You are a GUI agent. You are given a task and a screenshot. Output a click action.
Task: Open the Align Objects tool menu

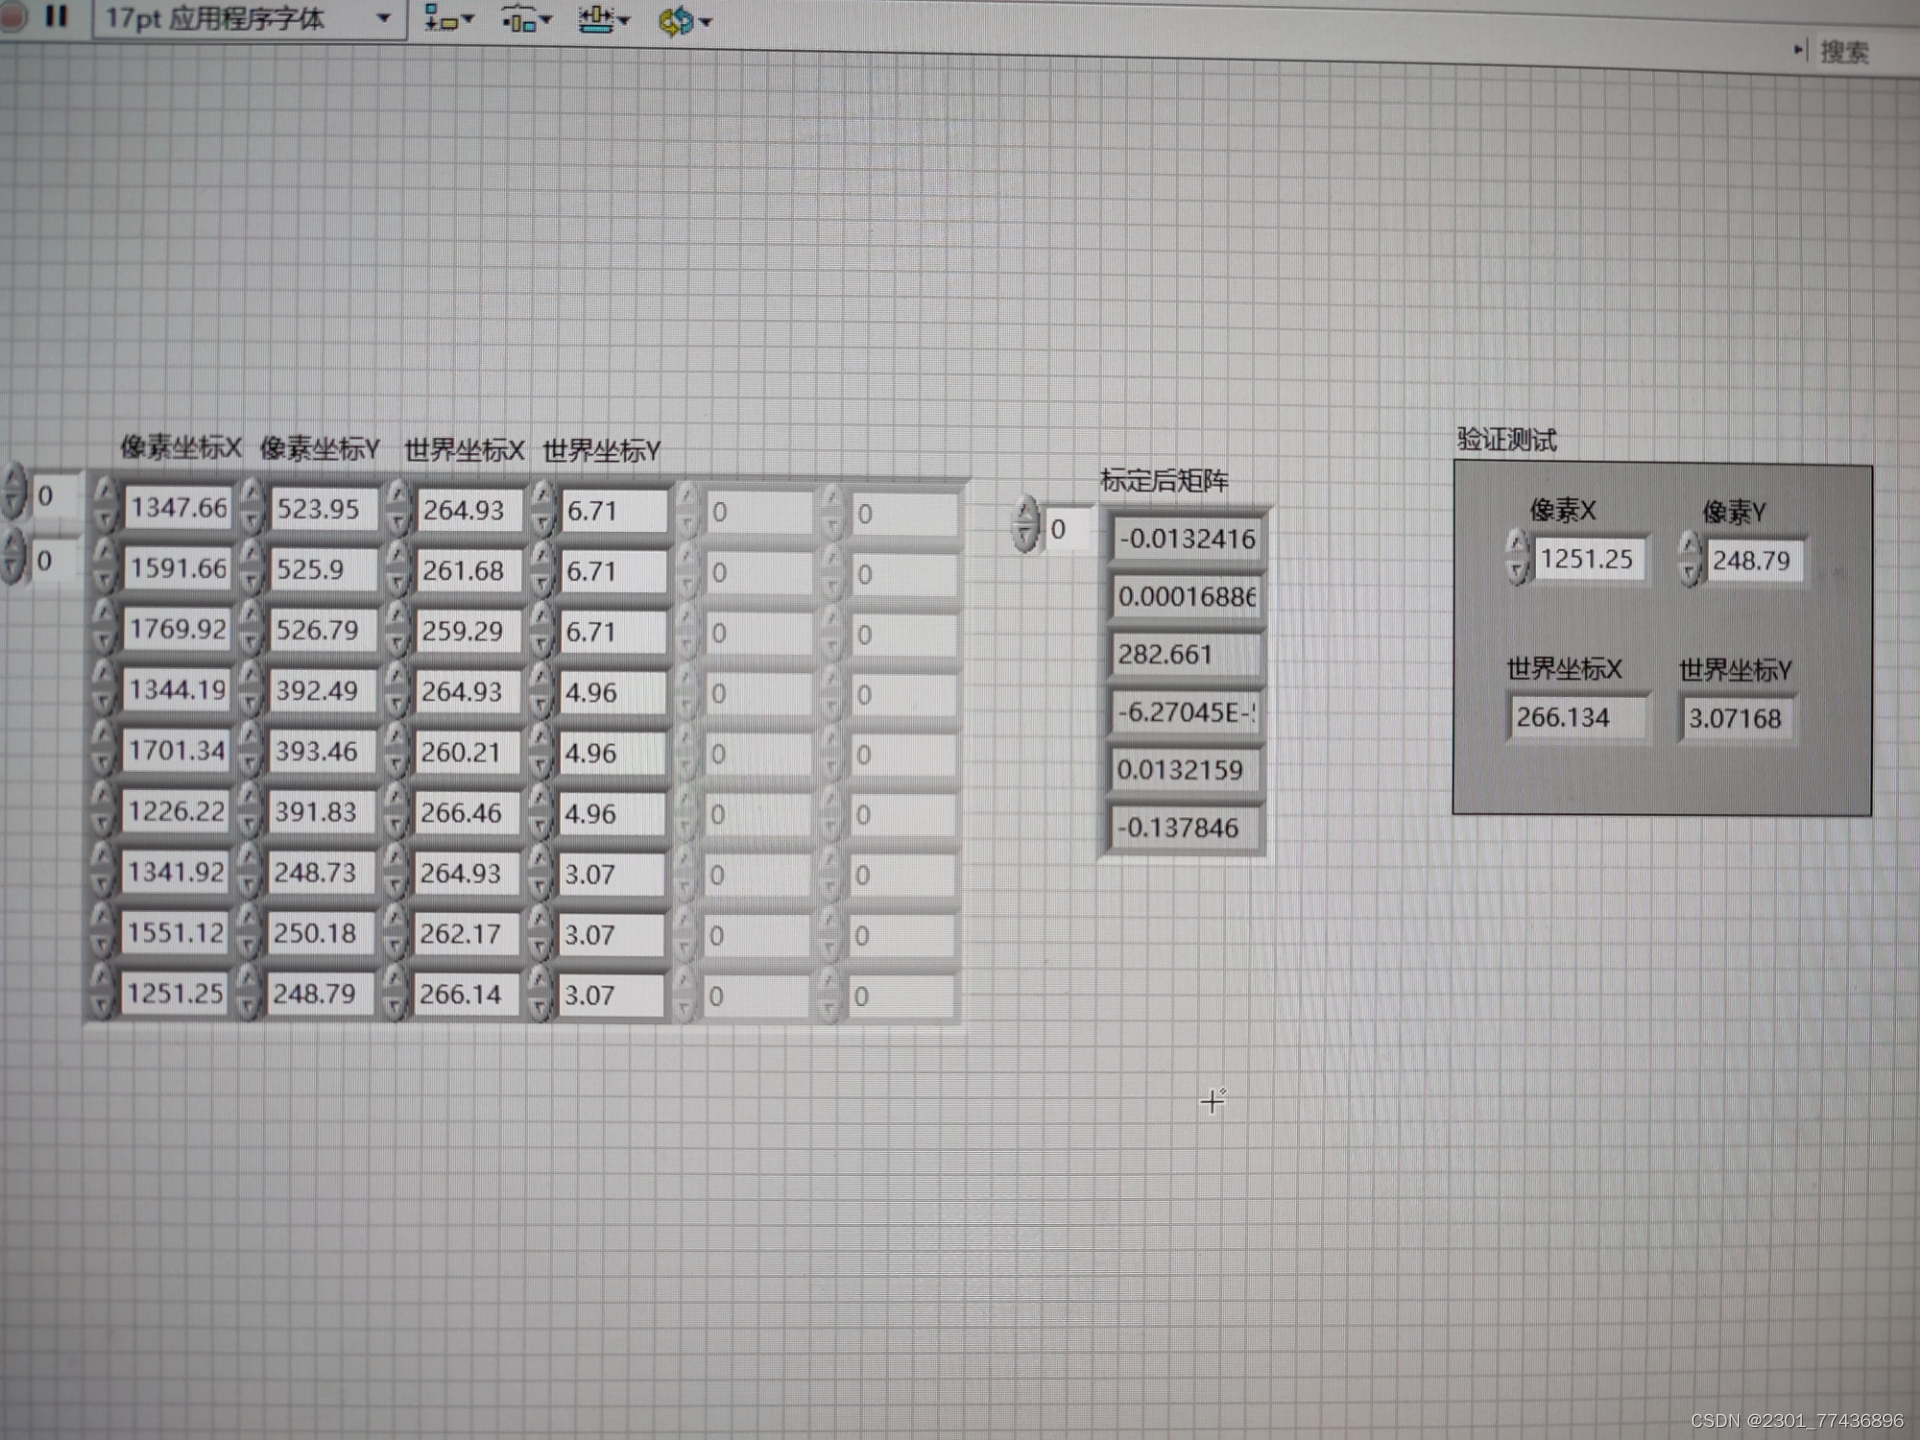(x=448, y=19)
